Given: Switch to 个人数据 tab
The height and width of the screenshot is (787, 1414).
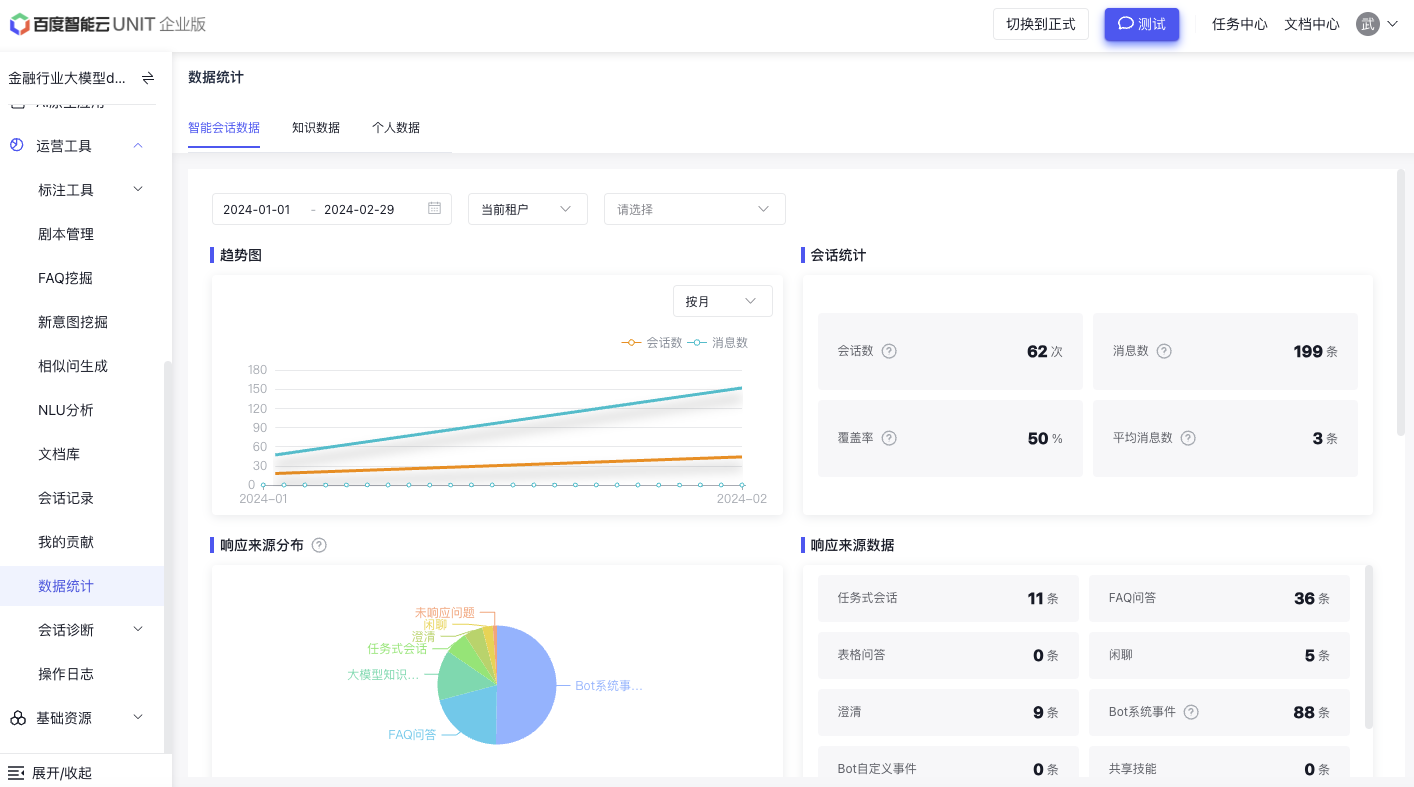Looking at the screenshot, I should coord(396,128).
